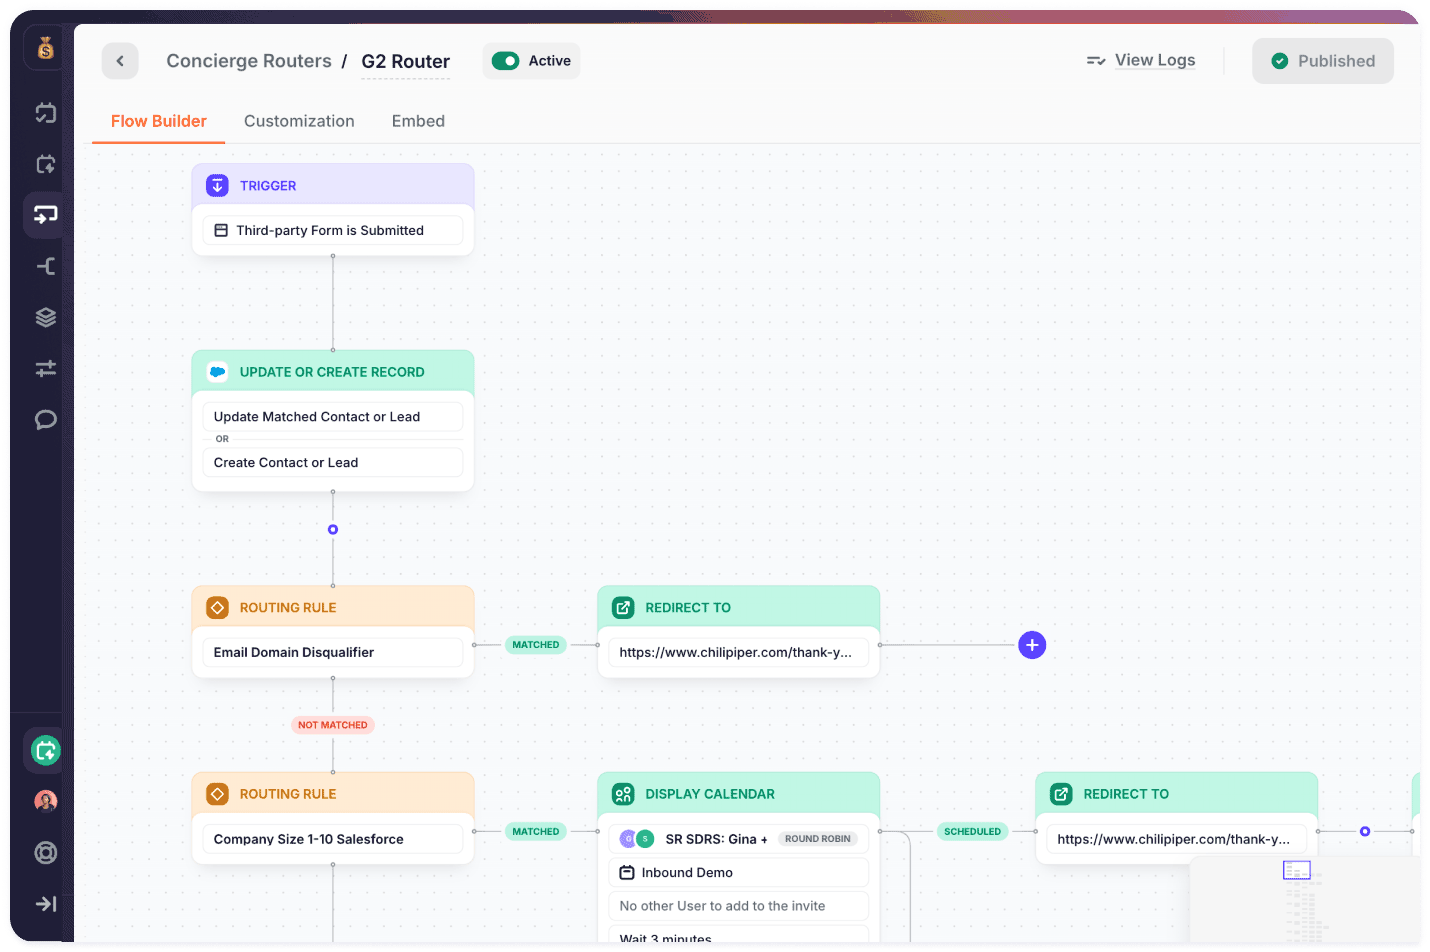Open the chat bubble sidebar icon
This screenshot has height=952, width=1430.
tap(46, 420)
